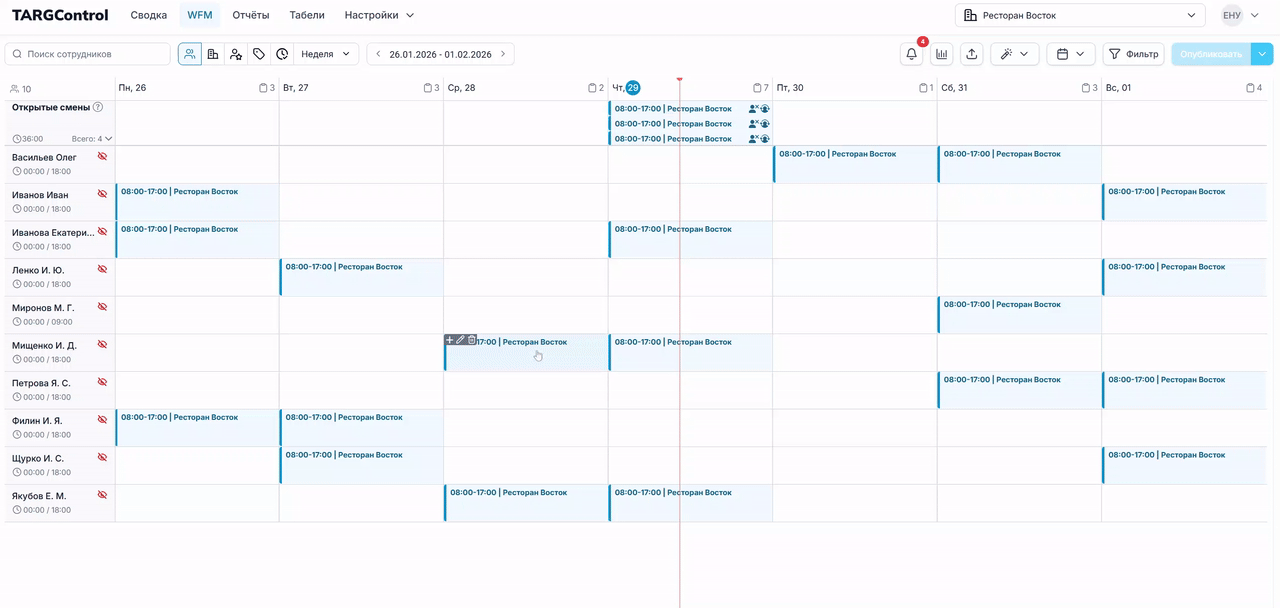Click the clock icon in the toolbar

(x=282, y=54)
